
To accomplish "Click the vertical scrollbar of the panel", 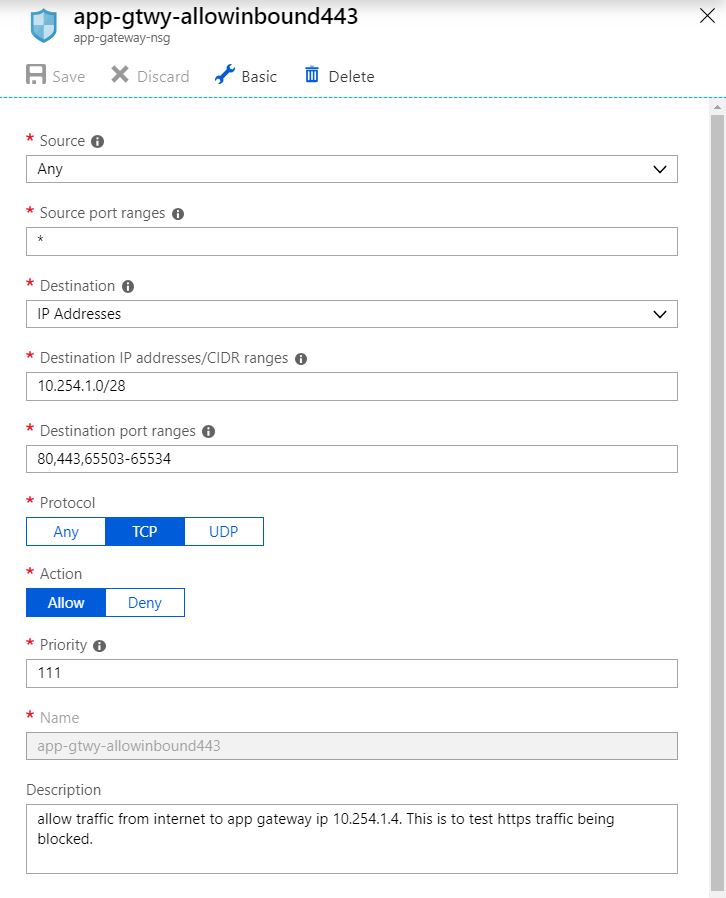I will (x=717, y=498).
